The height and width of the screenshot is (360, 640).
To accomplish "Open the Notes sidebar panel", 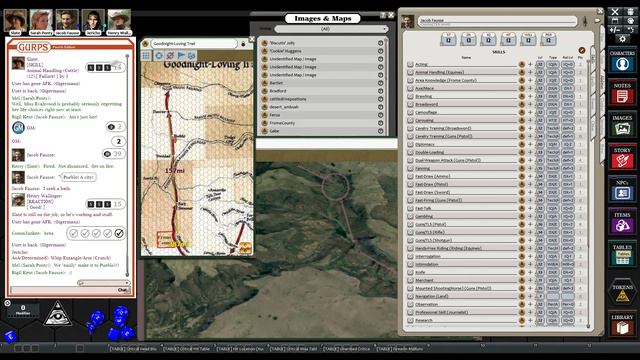I will coord(622,93).
